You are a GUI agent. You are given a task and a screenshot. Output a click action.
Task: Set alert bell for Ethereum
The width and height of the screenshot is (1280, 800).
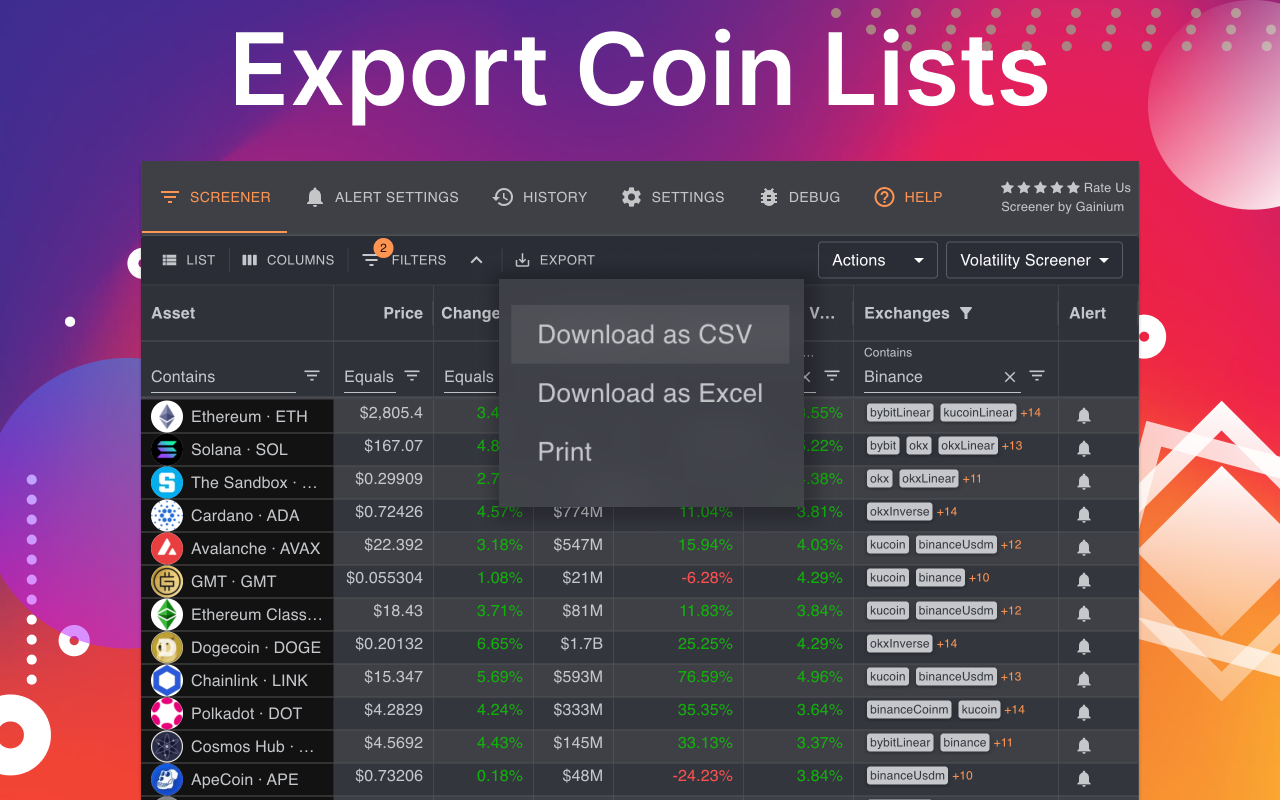1084,416
